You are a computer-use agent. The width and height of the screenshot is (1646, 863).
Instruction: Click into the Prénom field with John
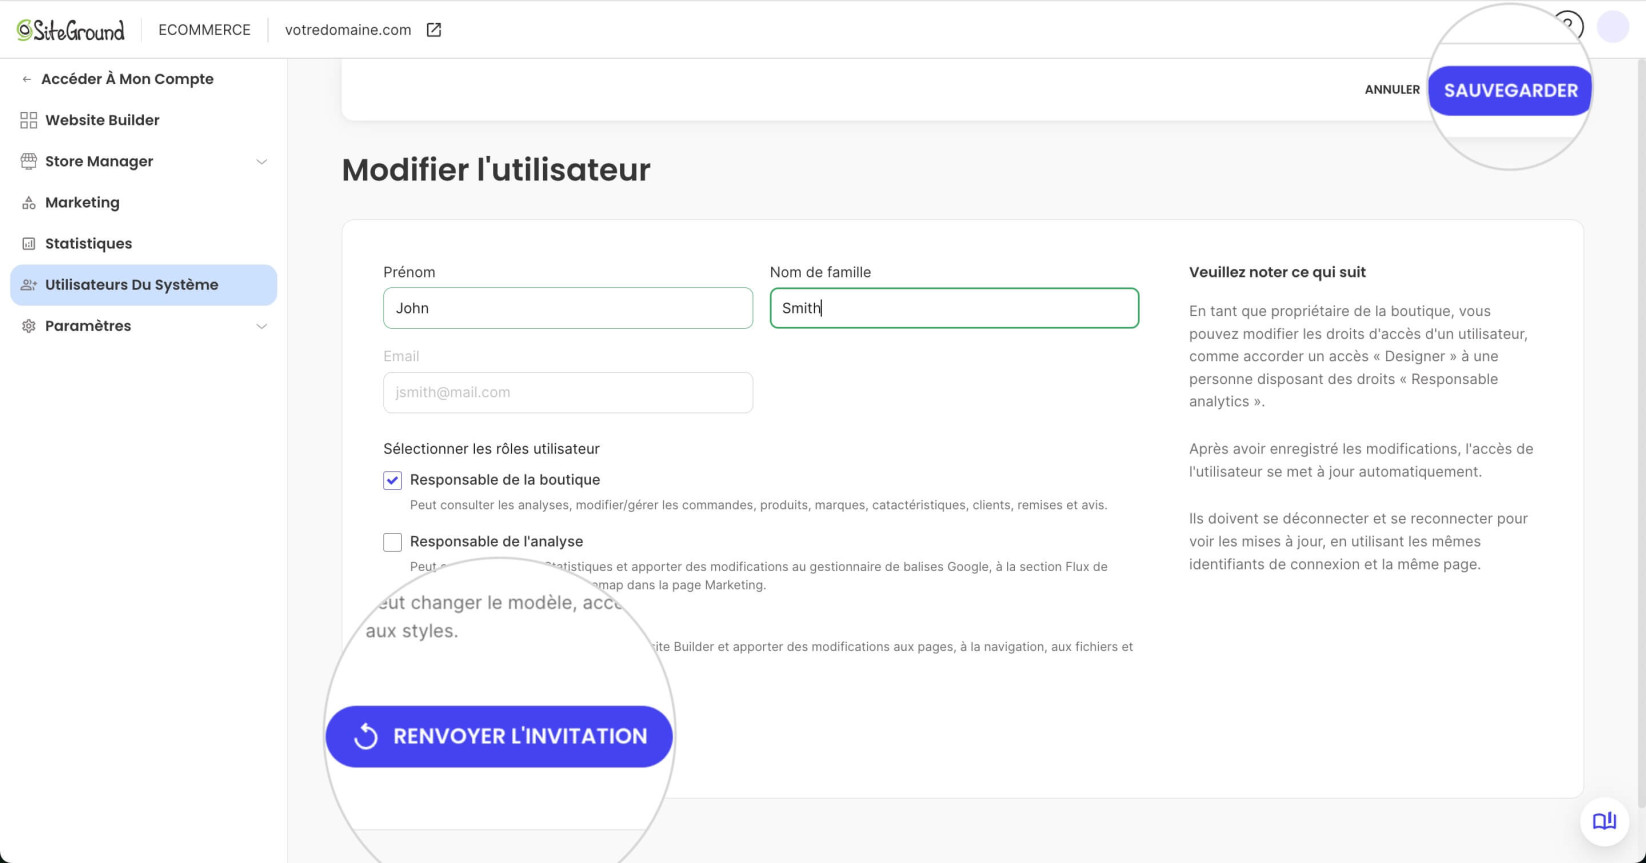[568, 308]
